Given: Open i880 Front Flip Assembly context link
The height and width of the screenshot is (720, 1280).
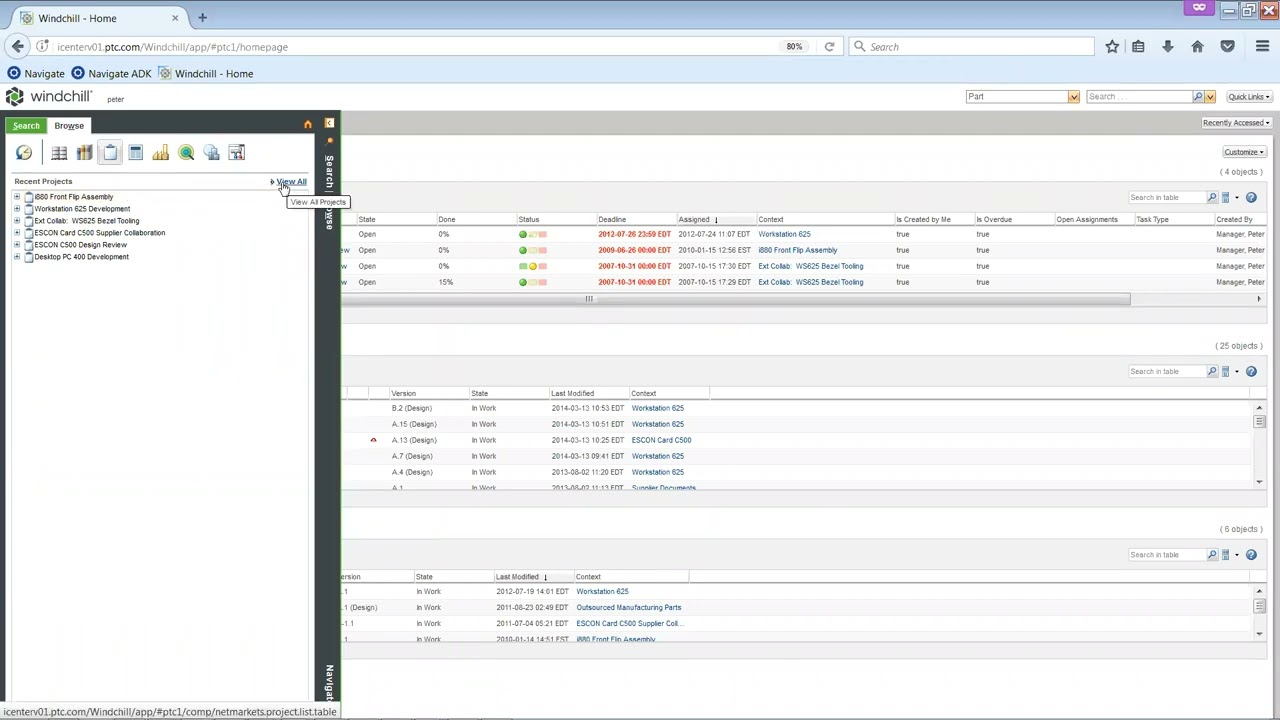Looking at the screenshot, I should (798, 250).
